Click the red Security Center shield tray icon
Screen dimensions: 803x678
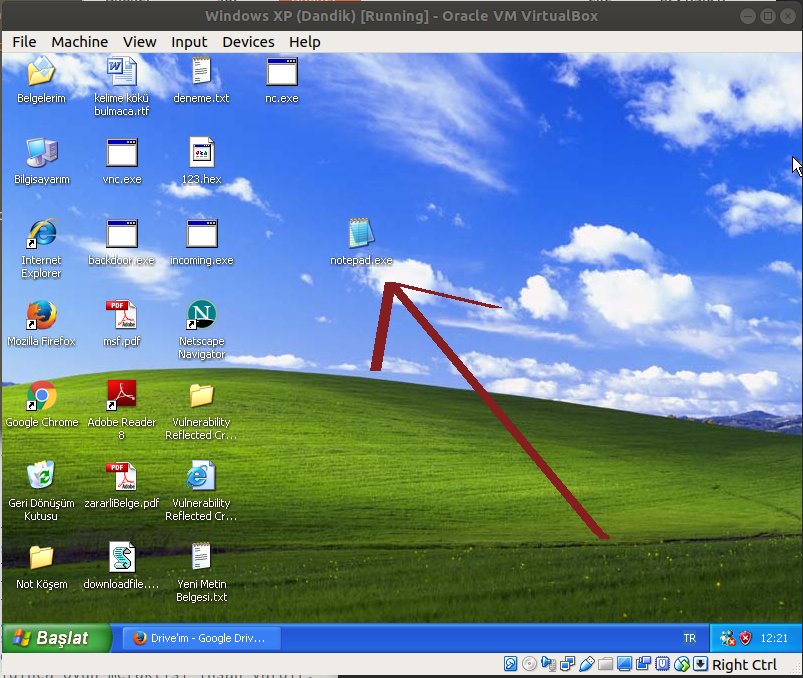coord(746,638)
